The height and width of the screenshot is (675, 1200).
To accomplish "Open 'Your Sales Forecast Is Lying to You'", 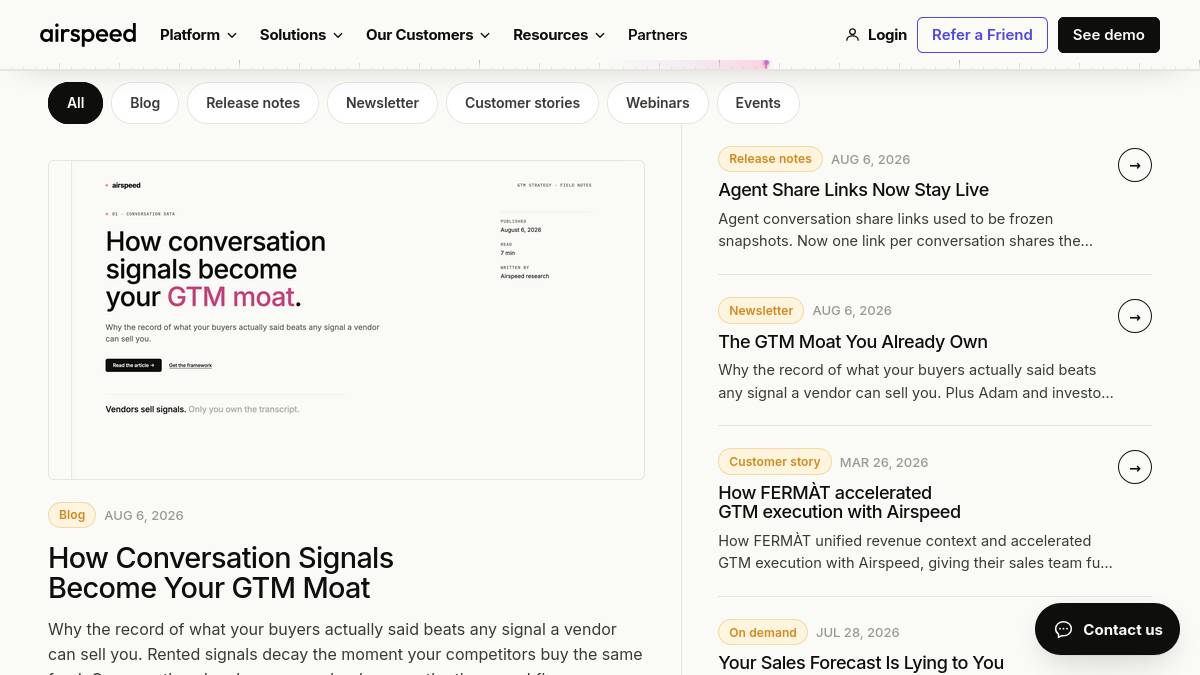I will point(861,662).
